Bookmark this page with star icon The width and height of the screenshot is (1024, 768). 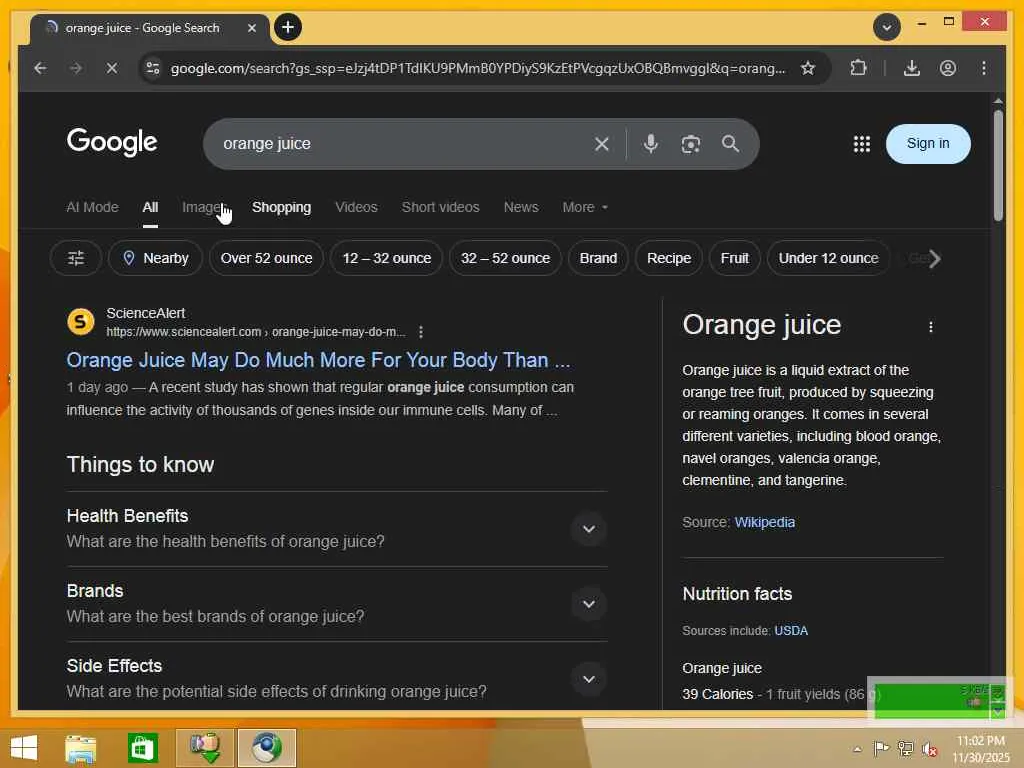click(808, 68)
